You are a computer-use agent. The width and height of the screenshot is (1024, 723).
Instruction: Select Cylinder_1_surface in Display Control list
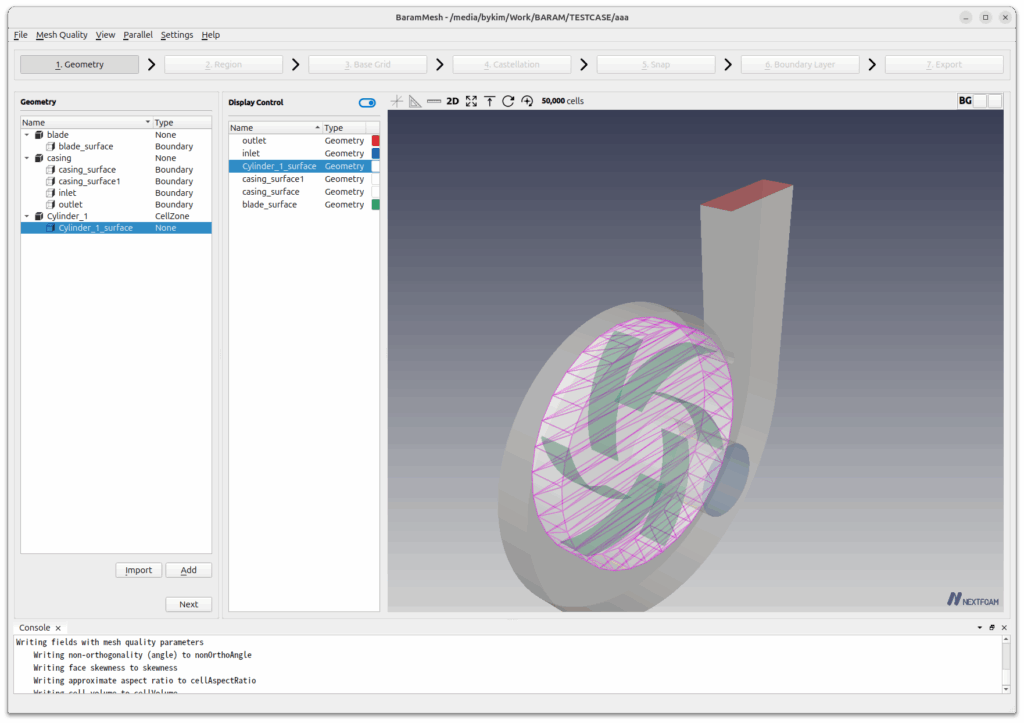(x=304, y=167)
